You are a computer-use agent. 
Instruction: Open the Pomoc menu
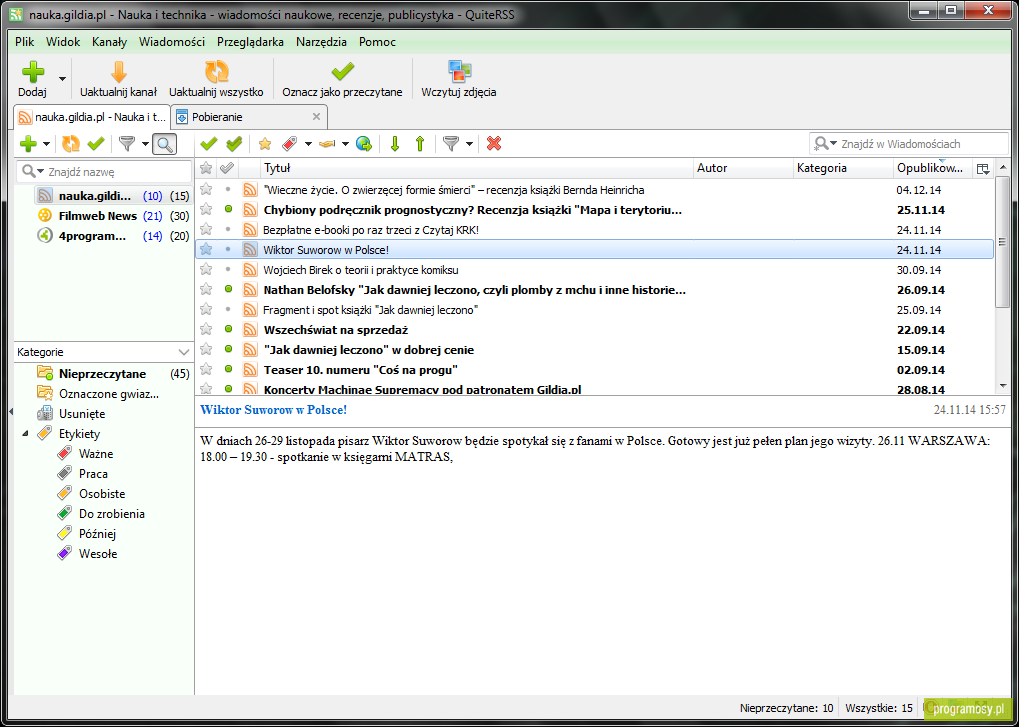pos(377,42)
